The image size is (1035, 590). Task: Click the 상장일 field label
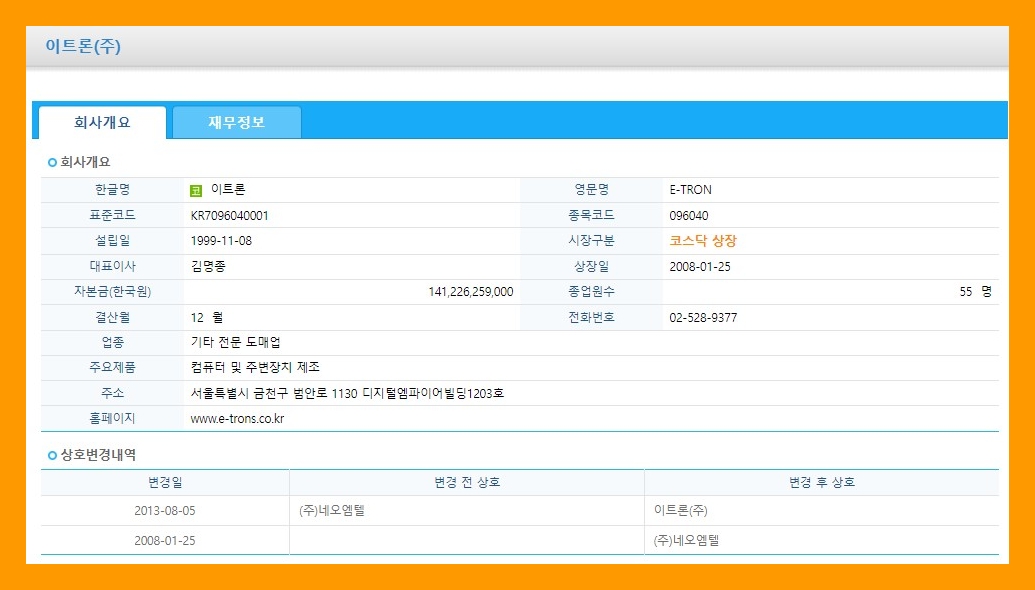[x=591, y=266]
